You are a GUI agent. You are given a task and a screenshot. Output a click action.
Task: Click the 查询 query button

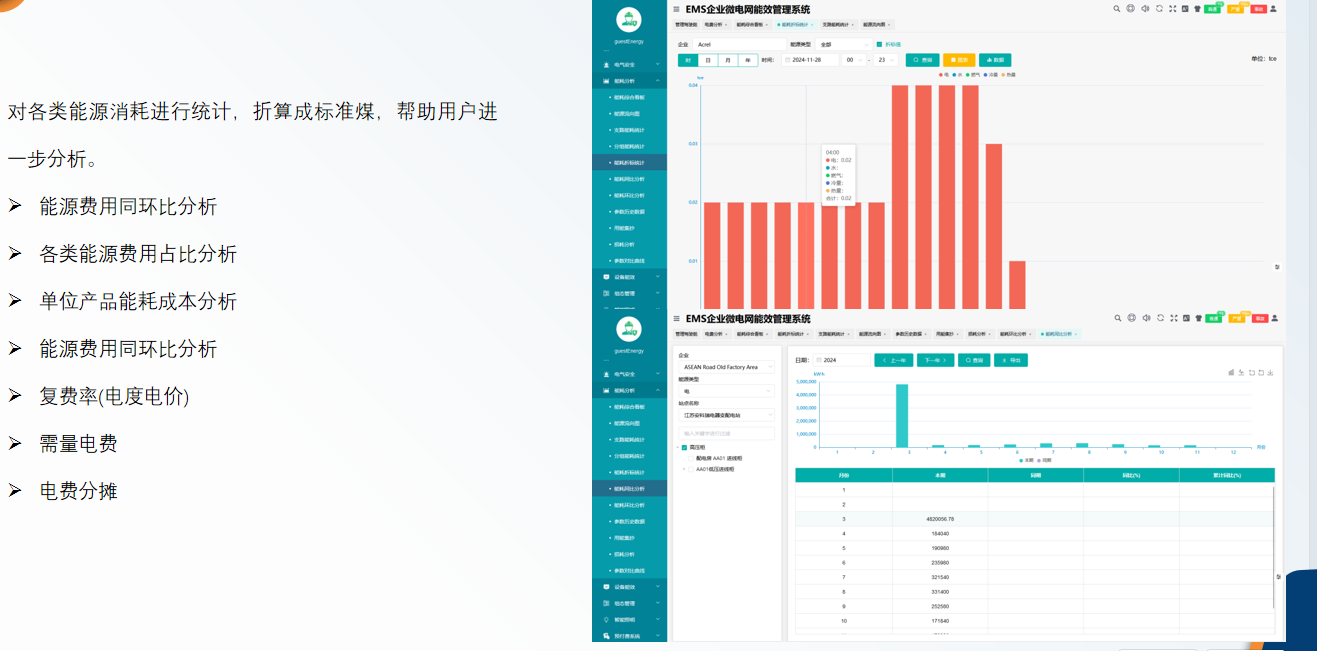pyautogui.click(x=923, y=60)
